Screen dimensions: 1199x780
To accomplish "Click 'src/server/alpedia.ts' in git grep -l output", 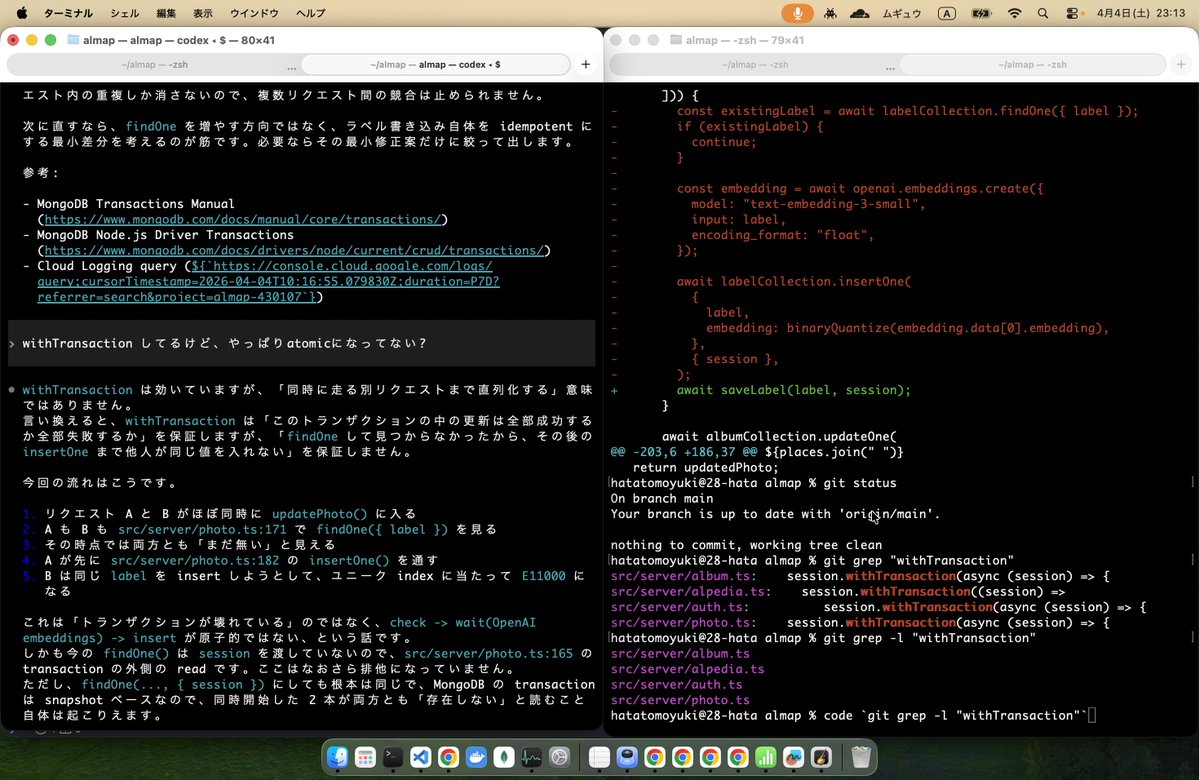I will point(687,668).
